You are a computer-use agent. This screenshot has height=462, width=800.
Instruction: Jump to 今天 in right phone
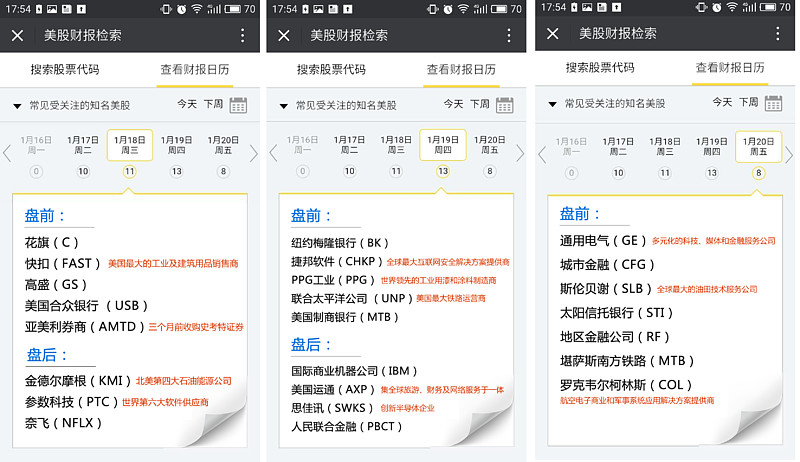[722, 102]
